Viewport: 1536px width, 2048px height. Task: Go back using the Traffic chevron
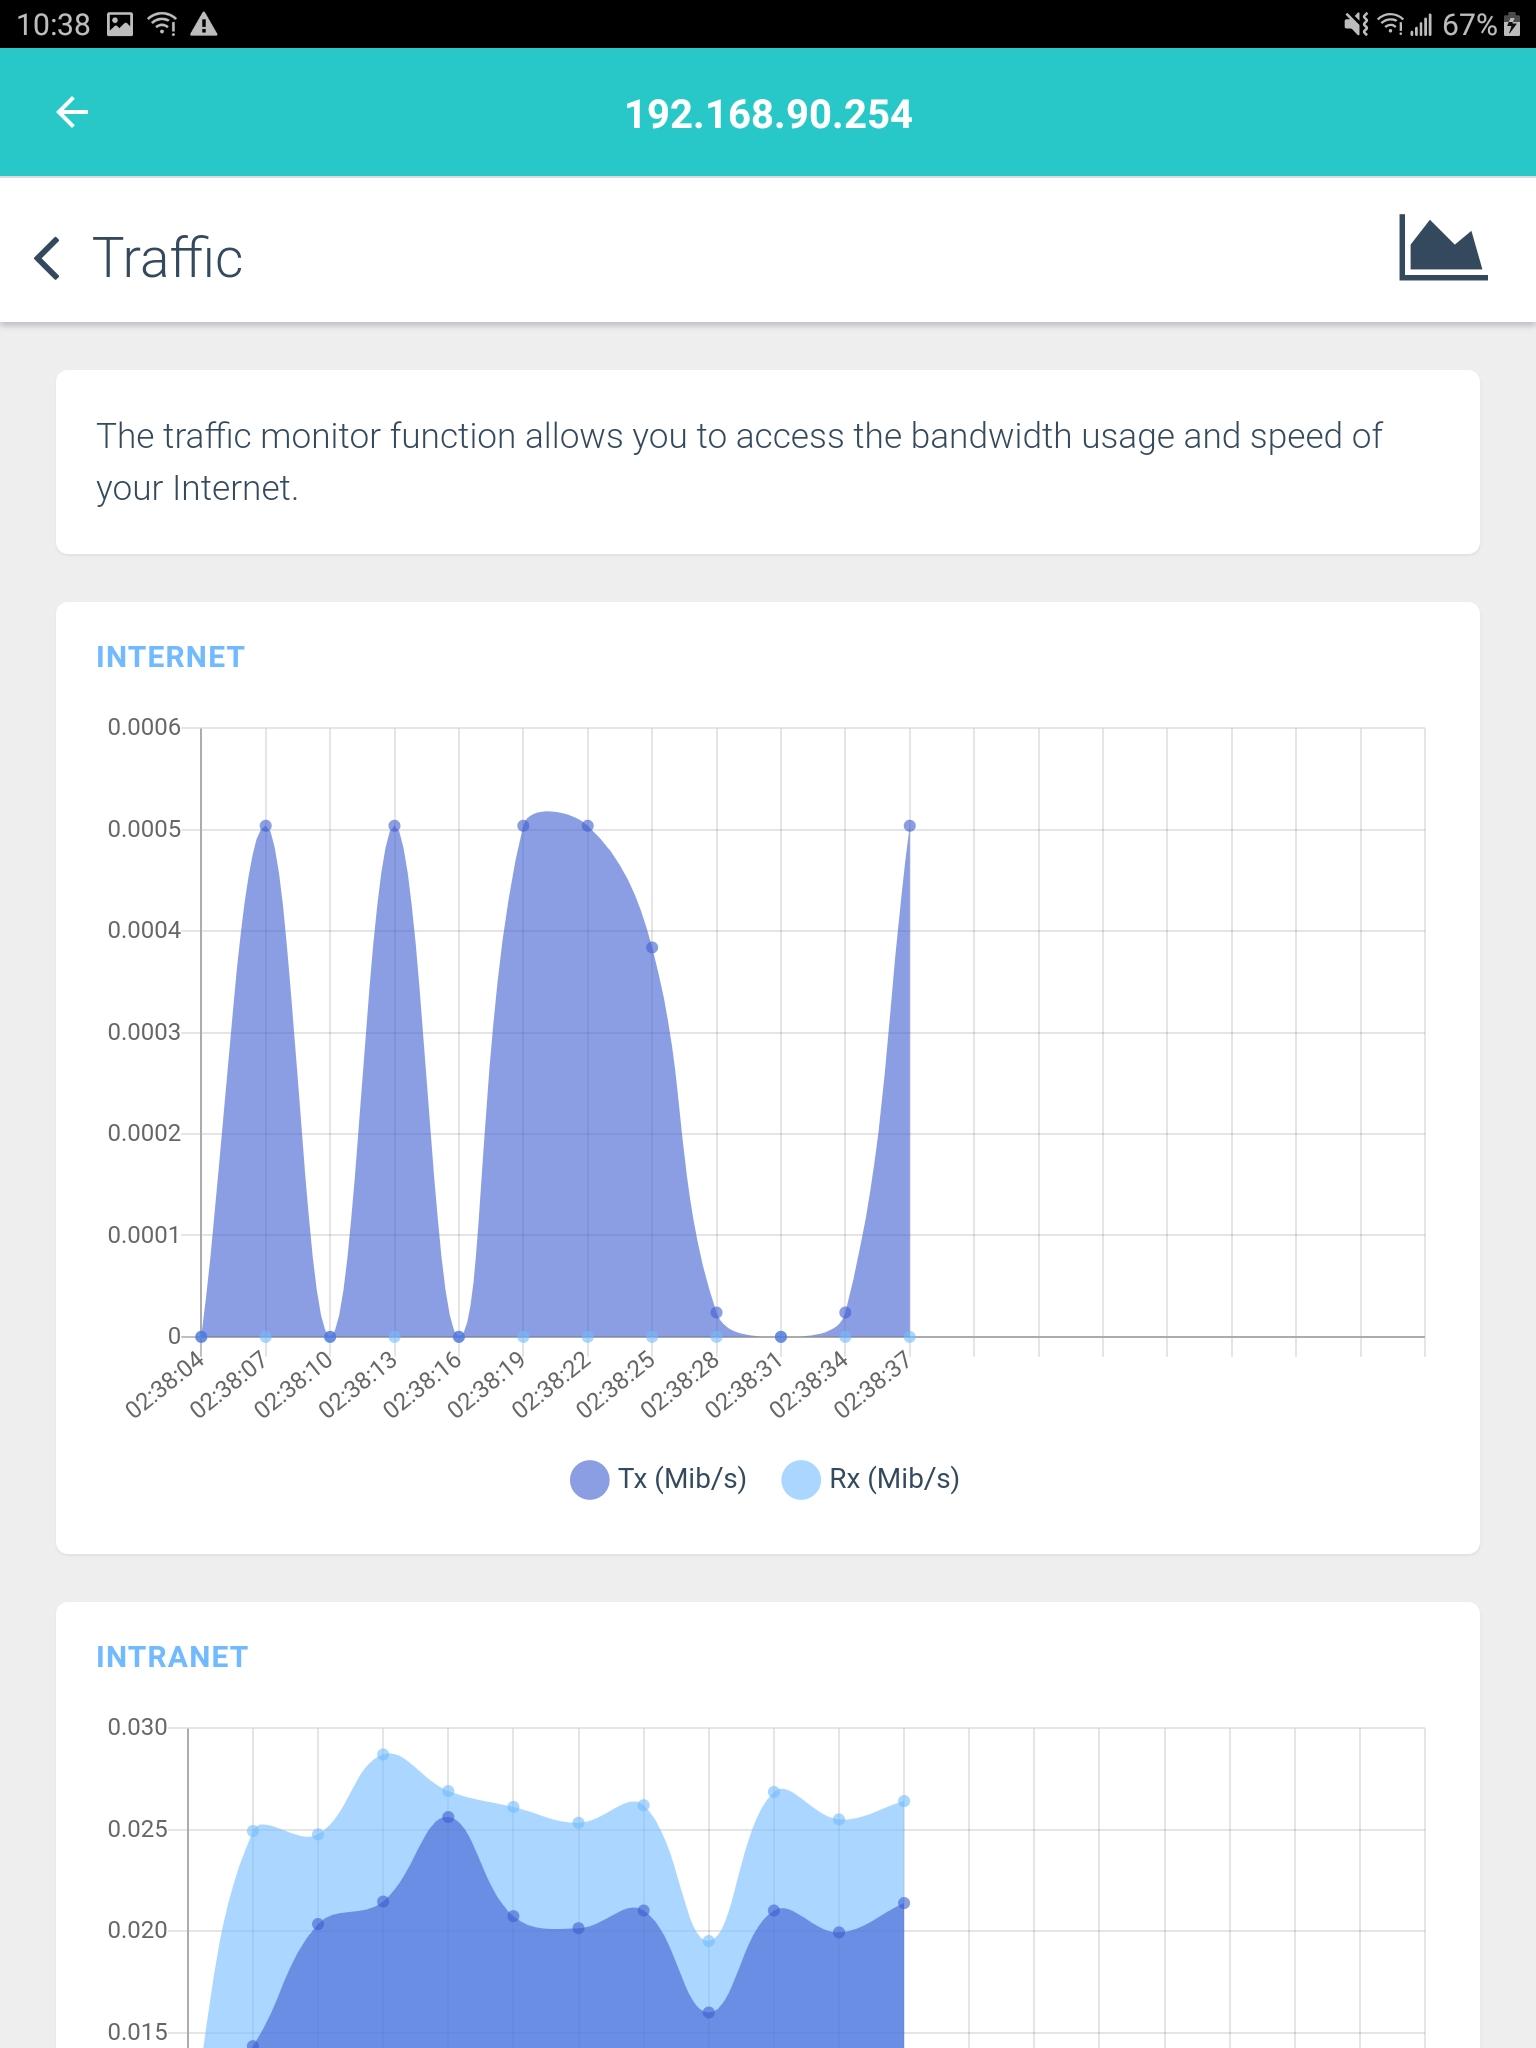coord(47,258)
